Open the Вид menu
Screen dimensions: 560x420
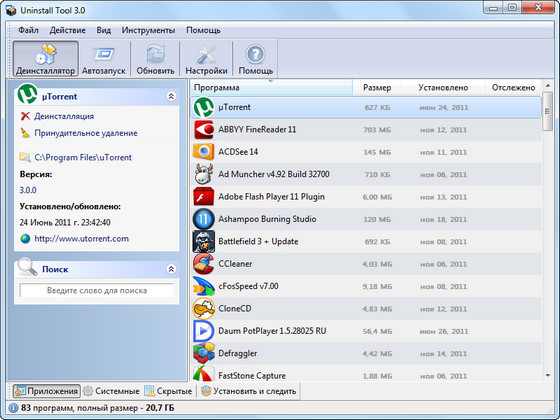tap(104, 30)
